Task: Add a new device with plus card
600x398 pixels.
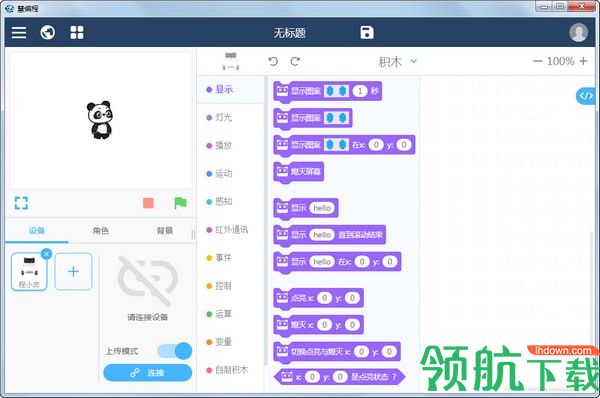Action: [73, 271]
